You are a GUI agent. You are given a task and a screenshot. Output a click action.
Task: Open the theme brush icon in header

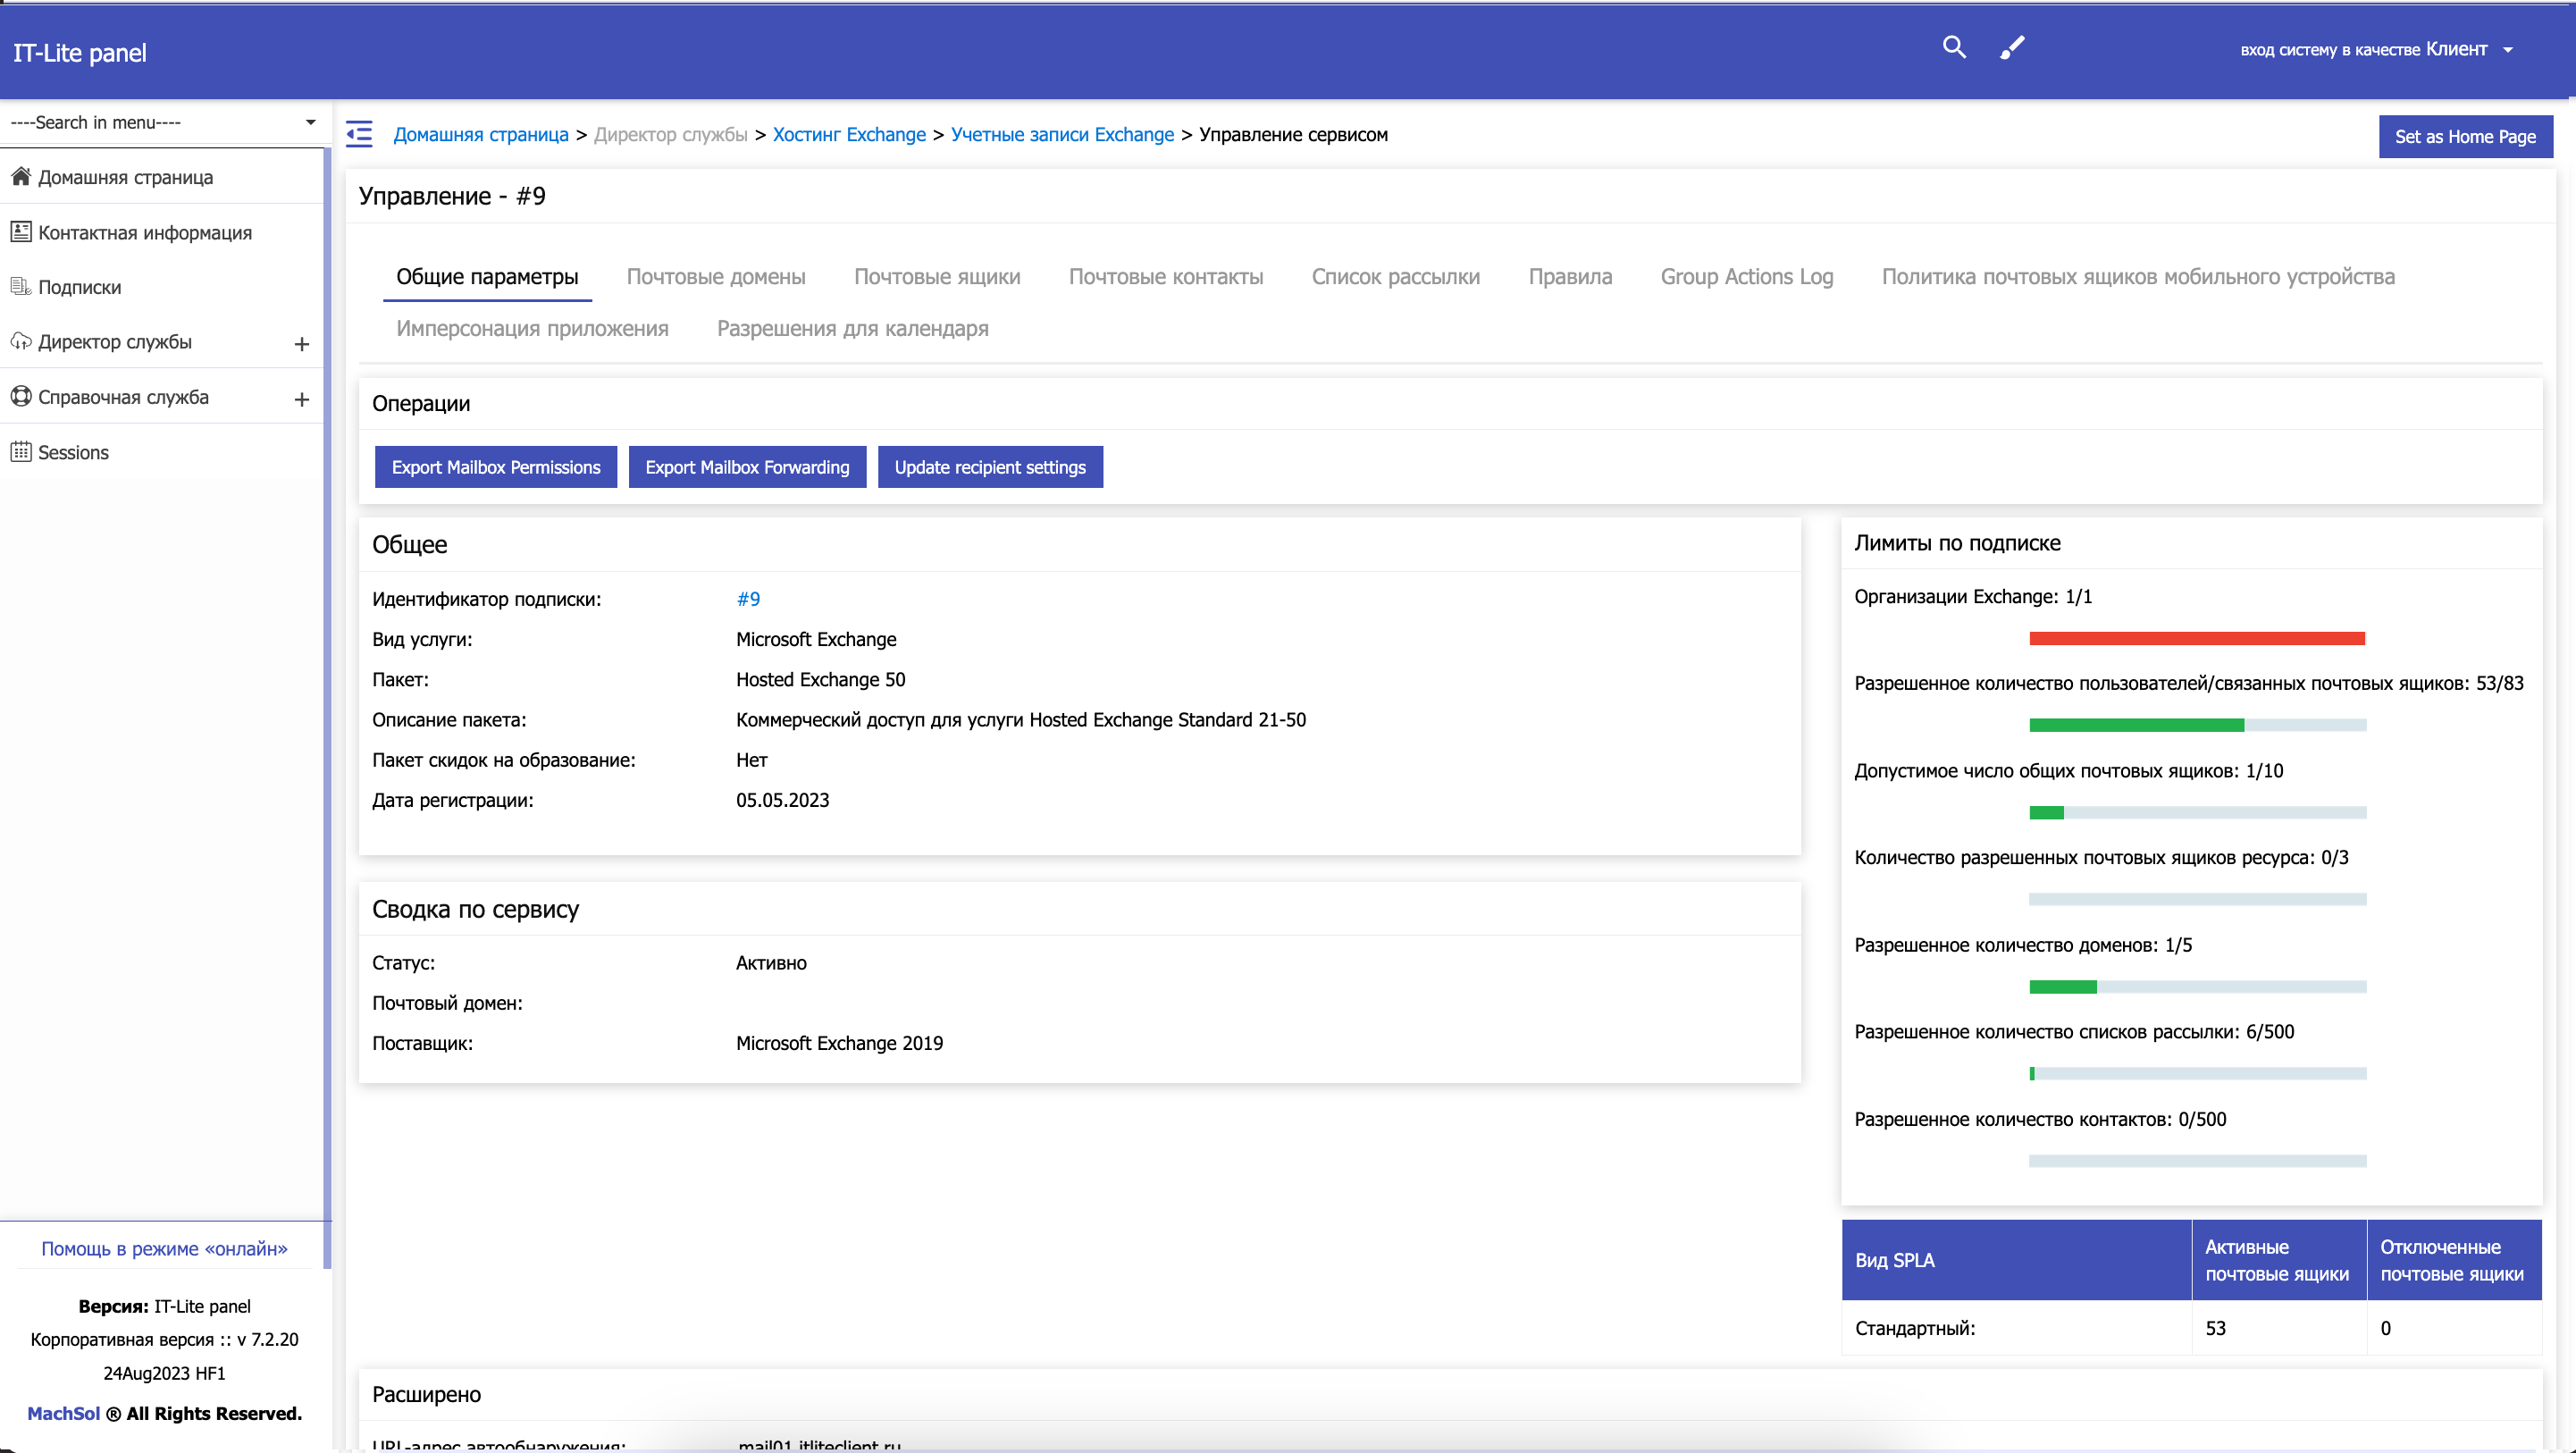point(2012,48)
